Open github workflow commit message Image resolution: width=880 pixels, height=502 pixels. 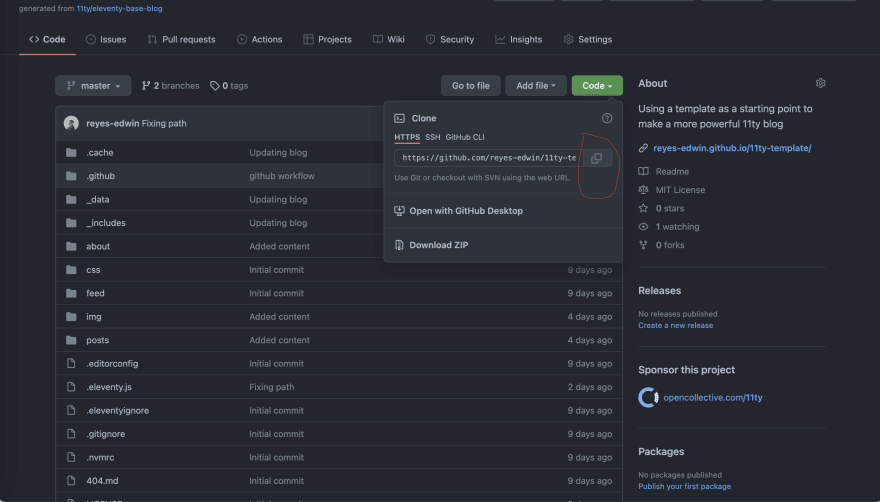(282, 176)
